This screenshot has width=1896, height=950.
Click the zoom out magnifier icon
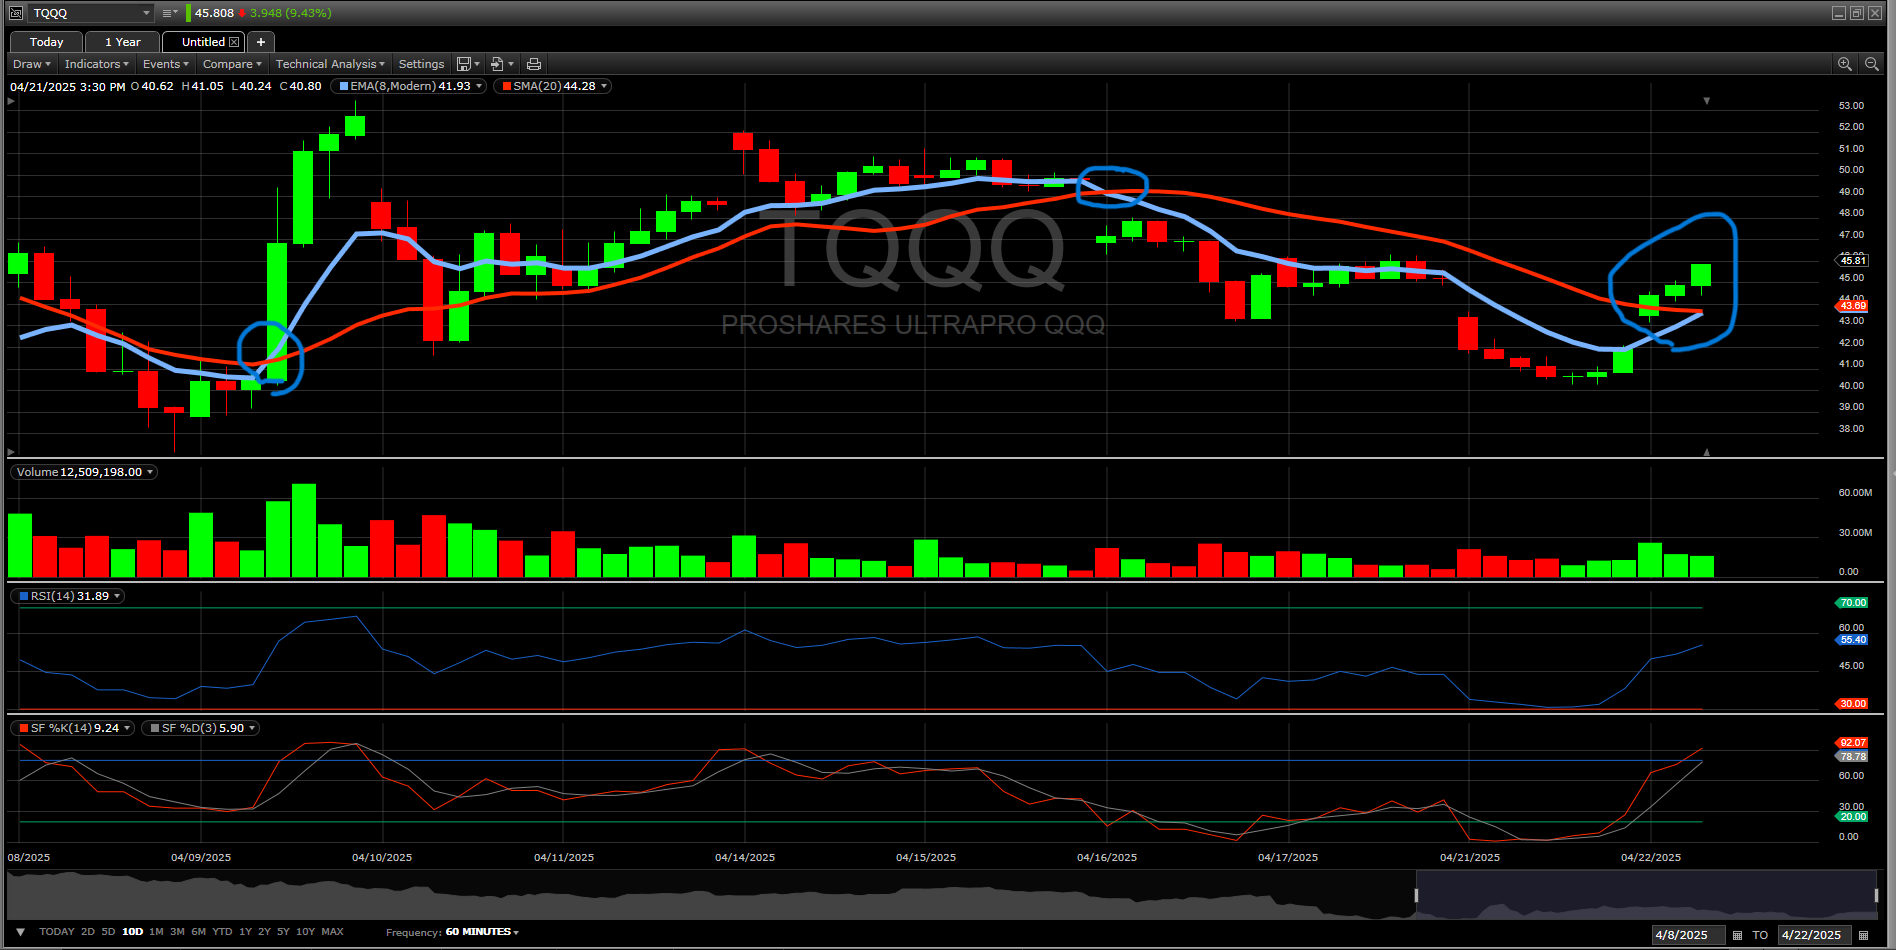(1871, 64)
